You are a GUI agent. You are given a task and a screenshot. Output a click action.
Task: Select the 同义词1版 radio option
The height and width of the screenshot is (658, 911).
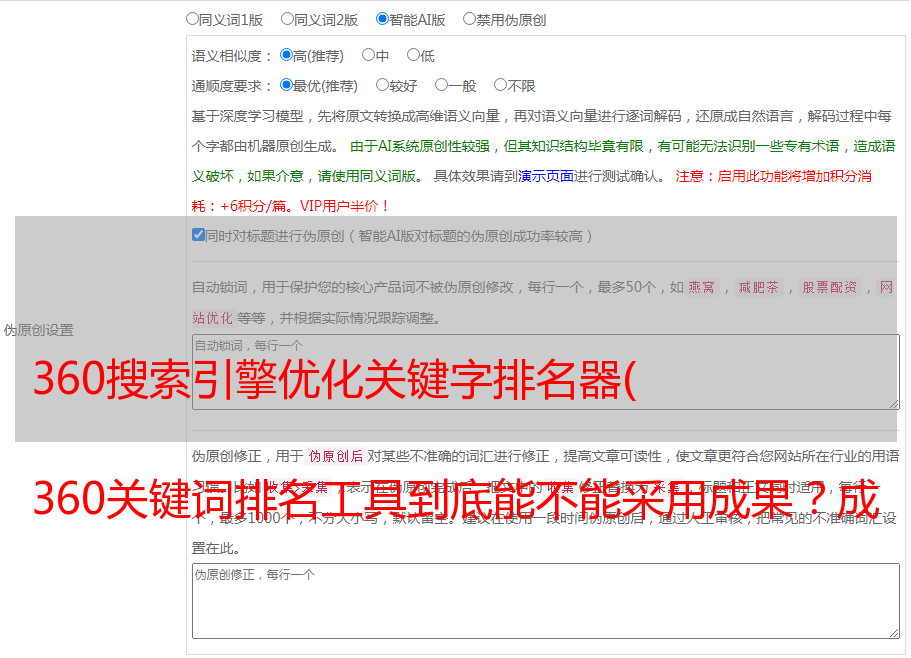192,19
